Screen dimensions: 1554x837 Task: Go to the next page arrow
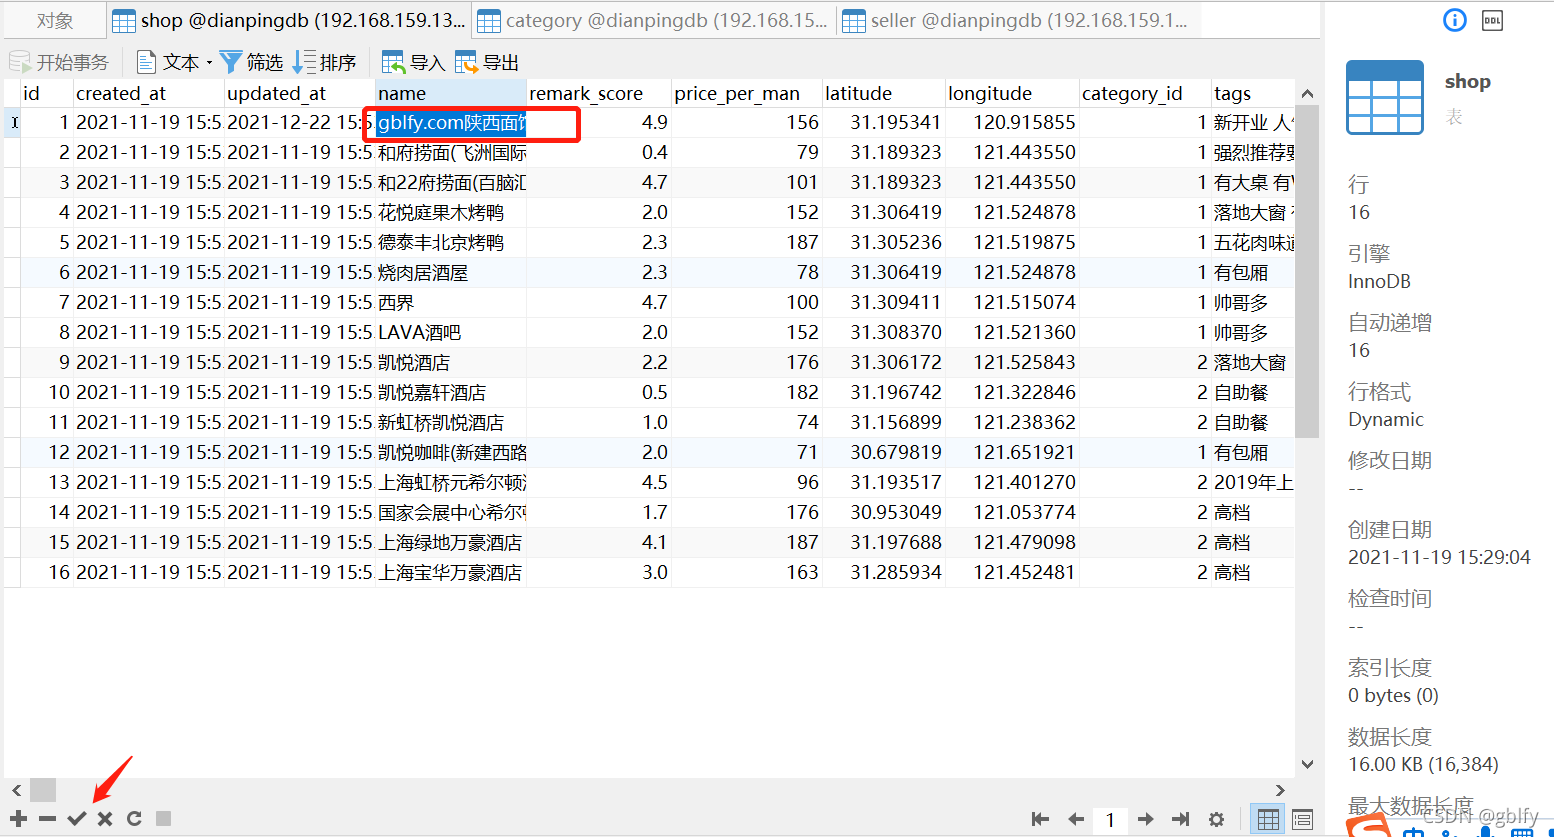point(1146,820)
